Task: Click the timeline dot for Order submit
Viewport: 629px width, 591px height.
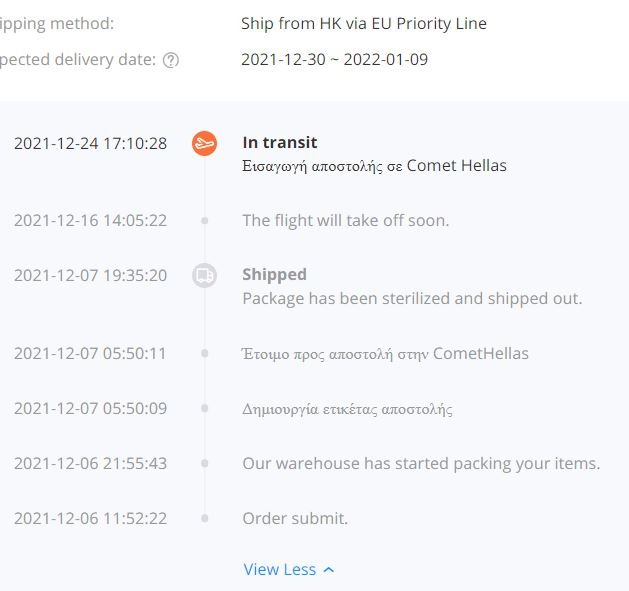Action: click(x=205, y=518)
